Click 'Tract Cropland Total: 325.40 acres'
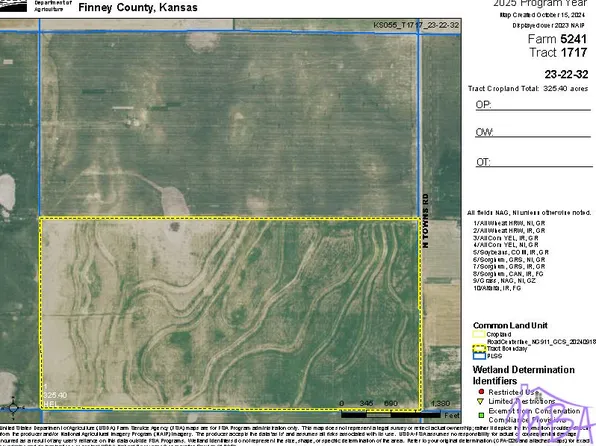Viewport: 596px width, 446px height. pos(528,89)
